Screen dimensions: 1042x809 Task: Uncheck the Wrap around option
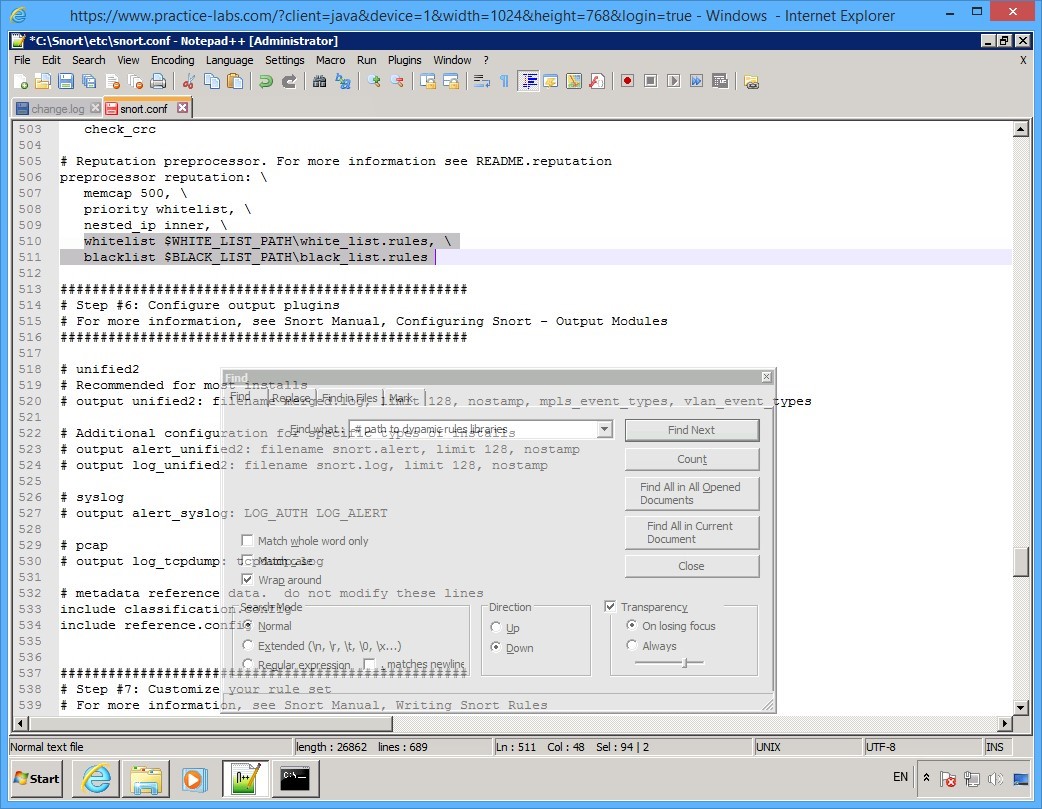(x=247, y=579)
